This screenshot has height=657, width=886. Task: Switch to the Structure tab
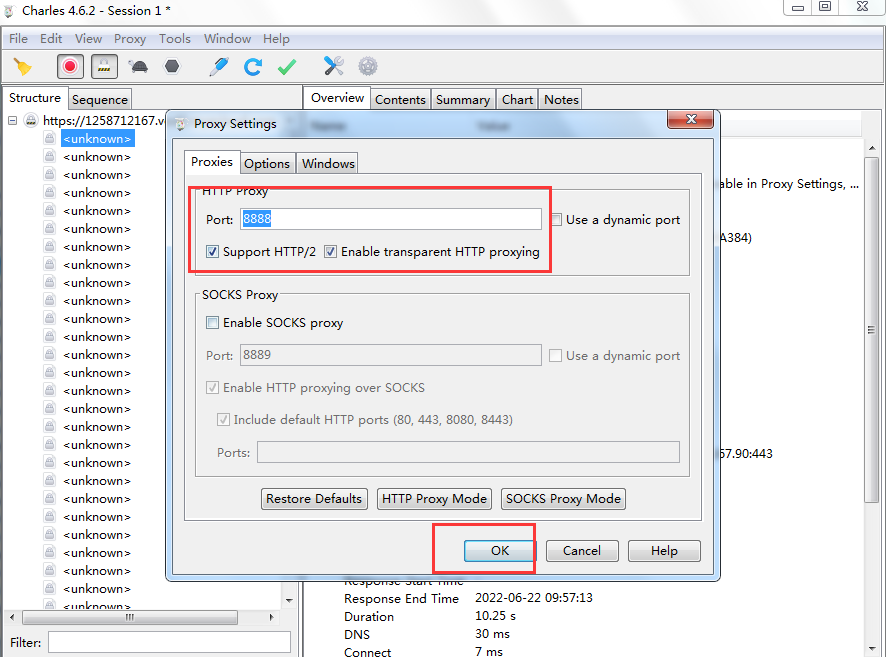click(x=35, y=98)
